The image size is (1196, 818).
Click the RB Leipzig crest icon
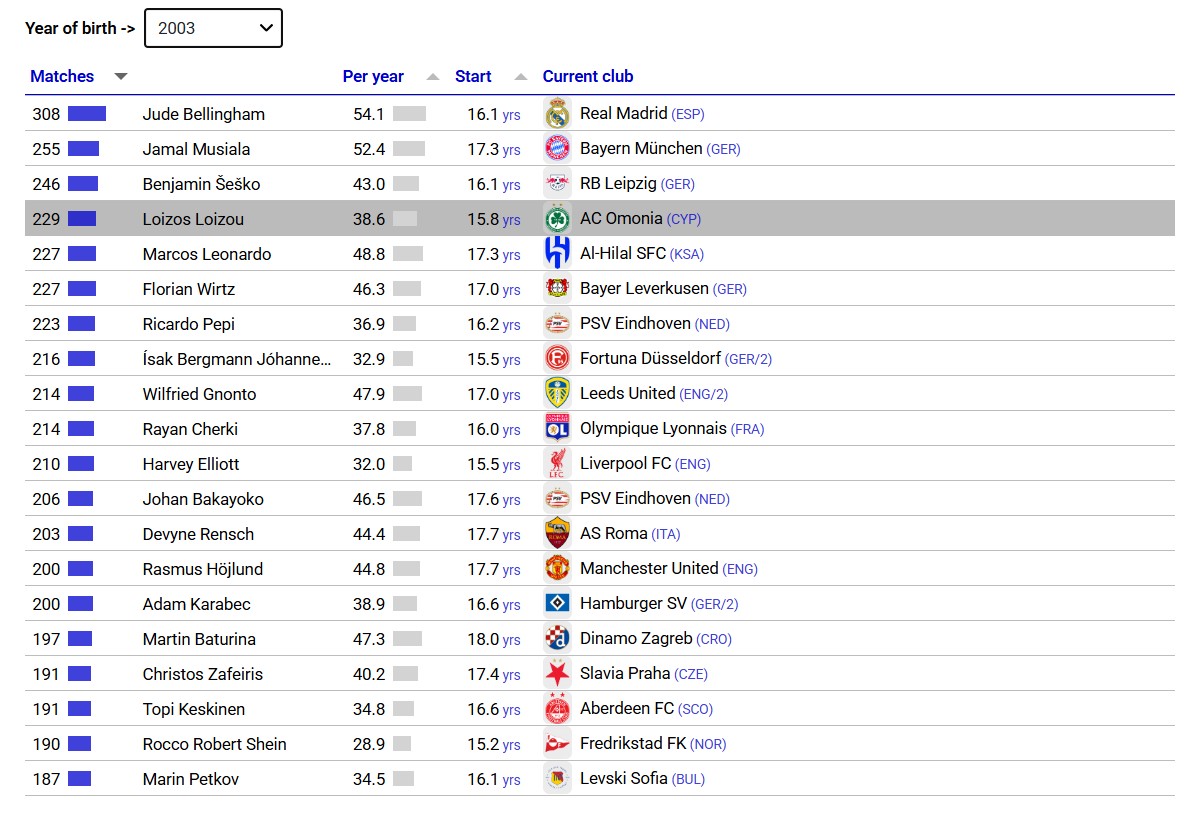tap(558, 183)
